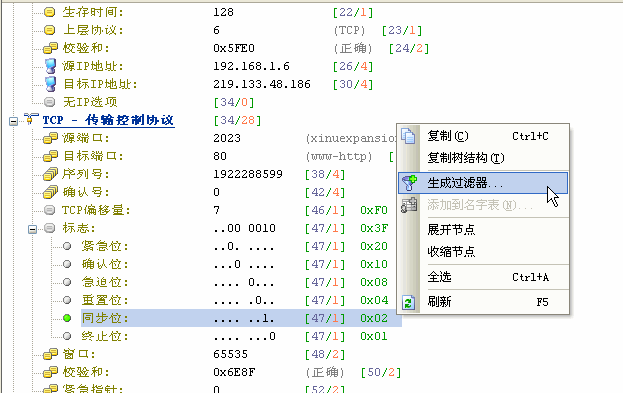Choose 展开节点 from the context menu
This screenshot has width=623, height=393.
483,230
